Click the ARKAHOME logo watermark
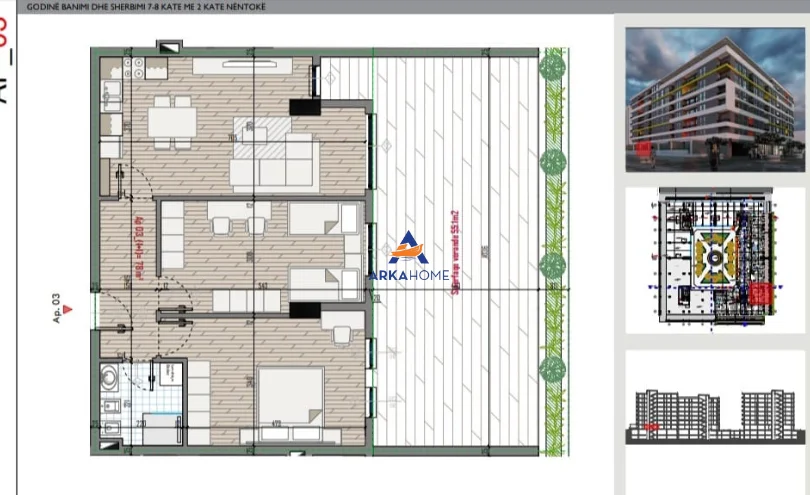This screenshot has width=810, height=495. (408, 260)
